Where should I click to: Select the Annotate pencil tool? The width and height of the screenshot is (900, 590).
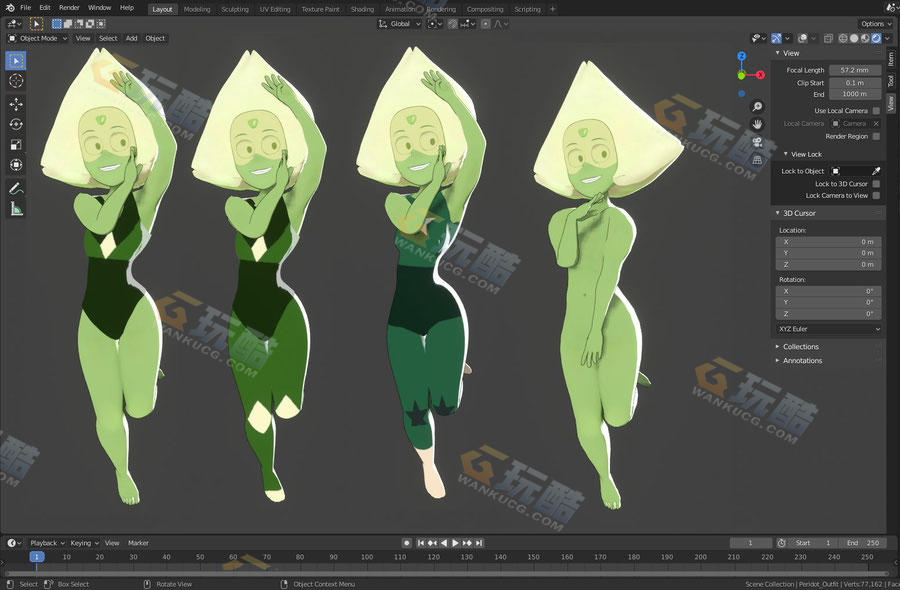(16, 188)
